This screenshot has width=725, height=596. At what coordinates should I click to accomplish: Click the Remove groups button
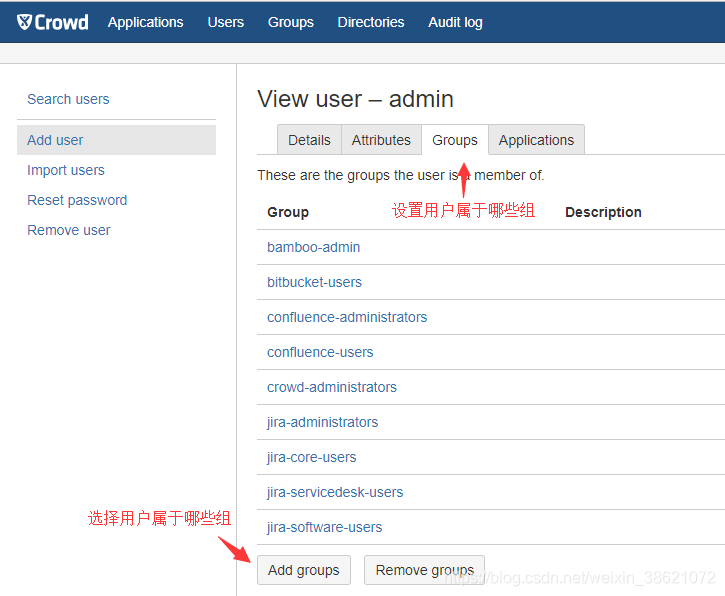(424, 570)
